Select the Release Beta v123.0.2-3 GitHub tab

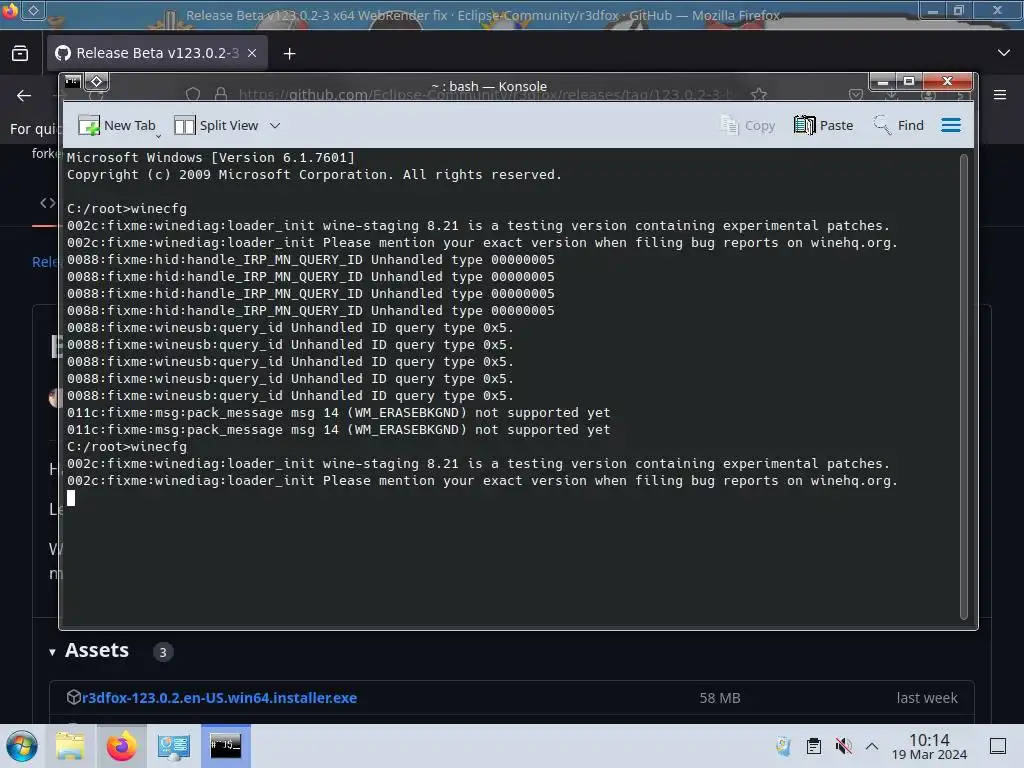[x=157, y=54]
